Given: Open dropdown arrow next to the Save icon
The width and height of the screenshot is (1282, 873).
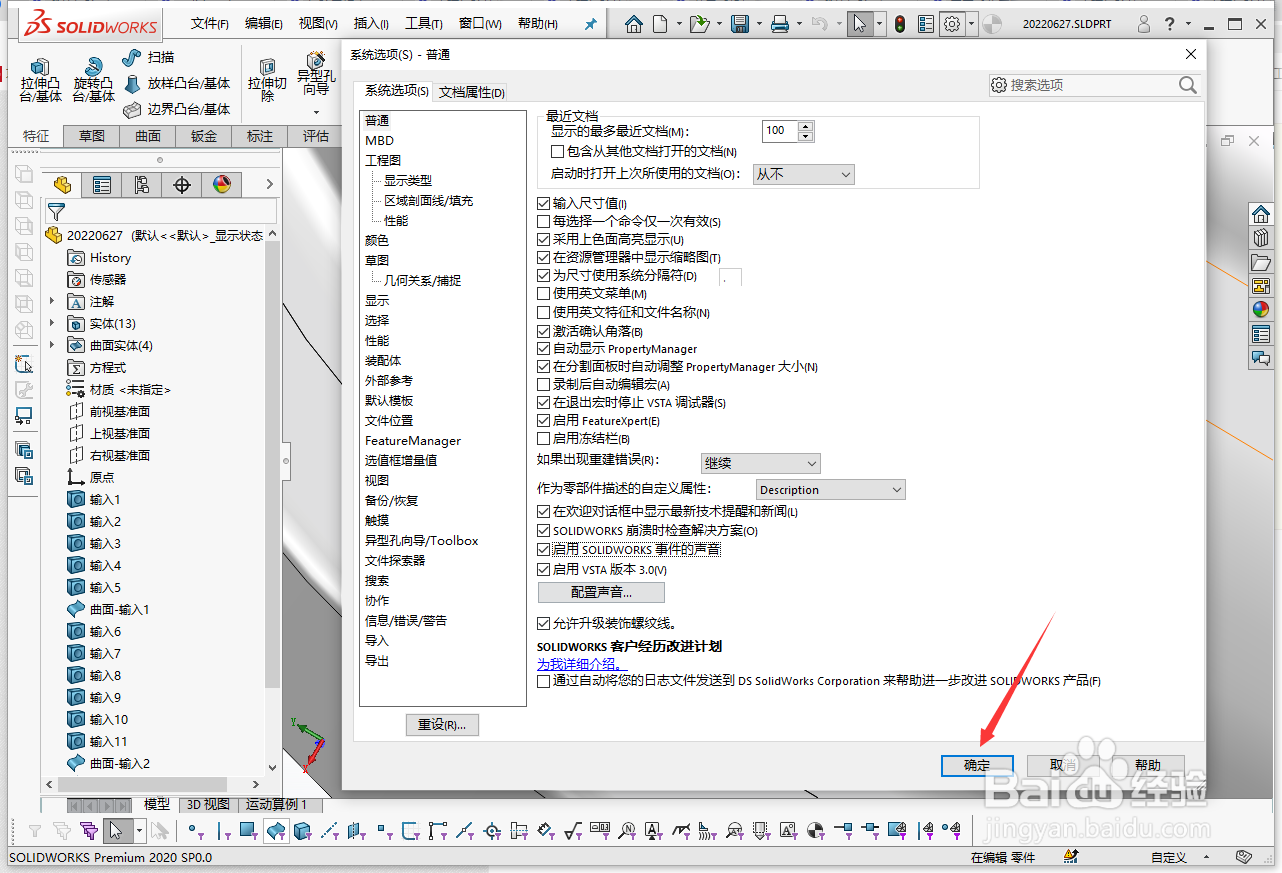Looking at the screenshot, I should click(759, 24).
